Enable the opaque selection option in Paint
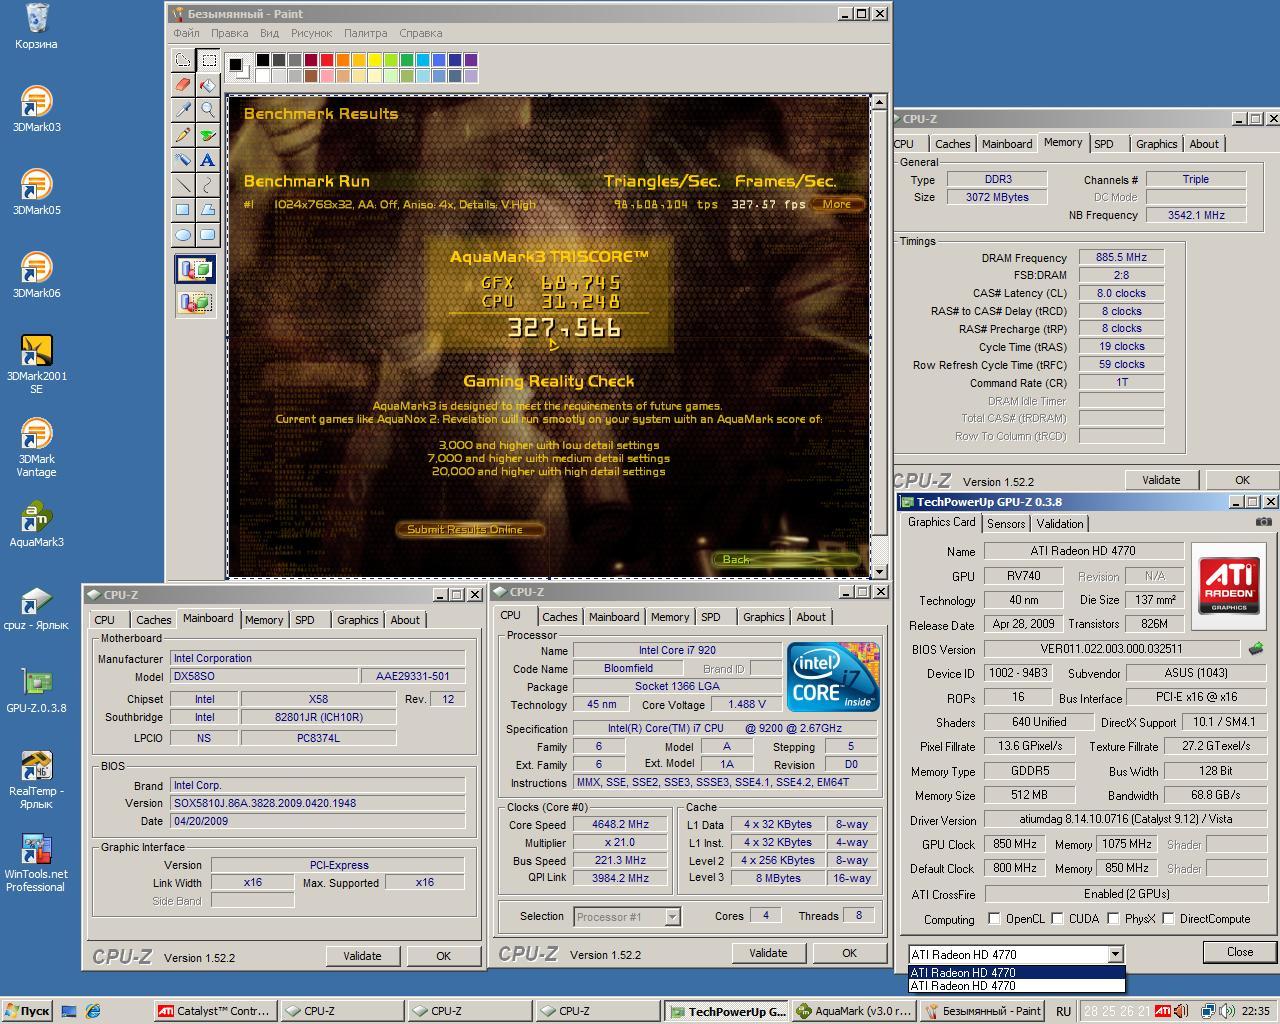 coord(195,269)
